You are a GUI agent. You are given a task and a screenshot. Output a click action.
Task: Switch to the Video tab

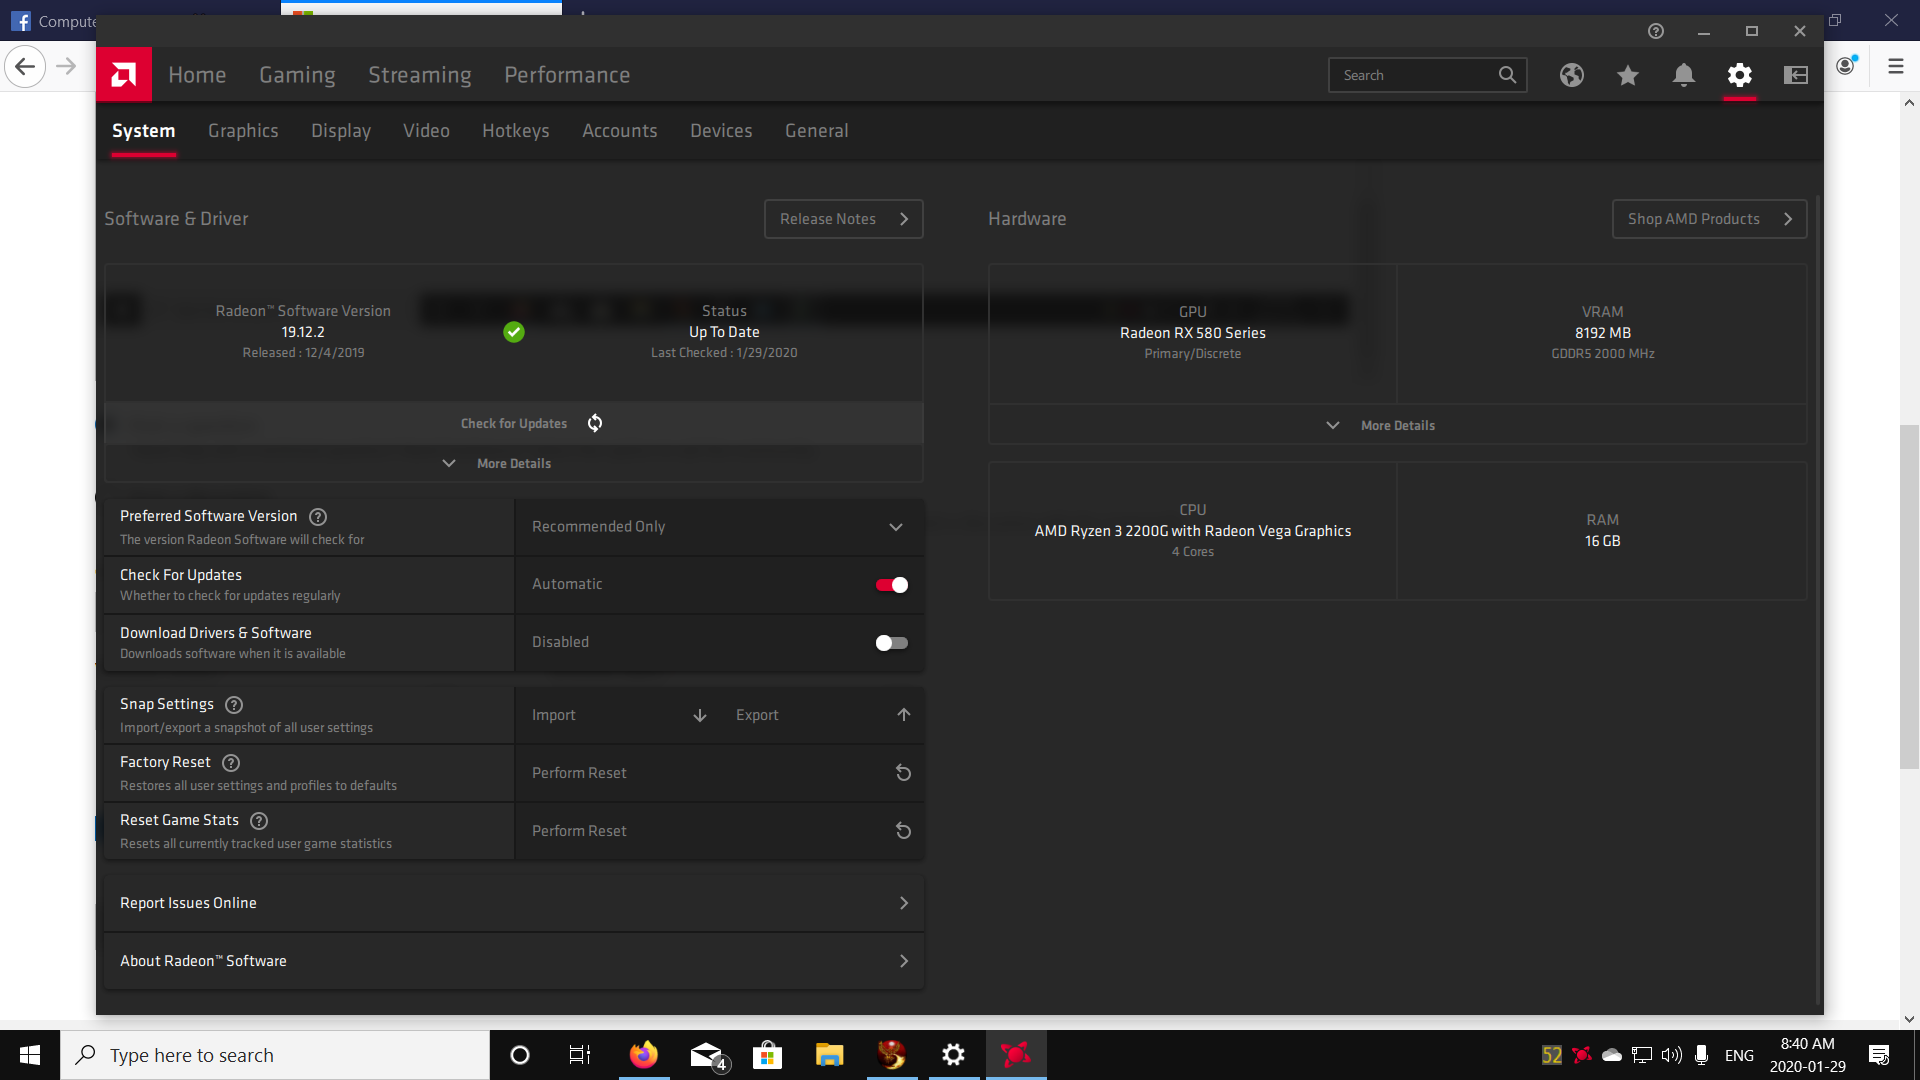[426, 131]
